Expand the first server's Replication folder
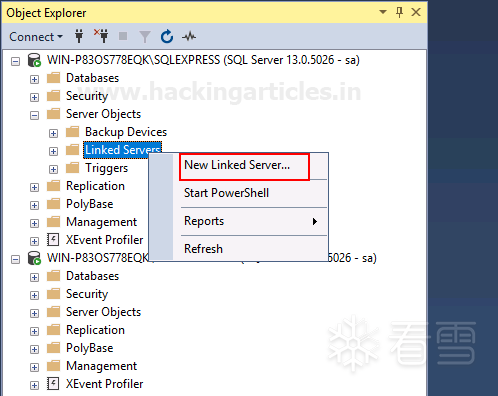The image size is (498, 396). pos(34,187)
